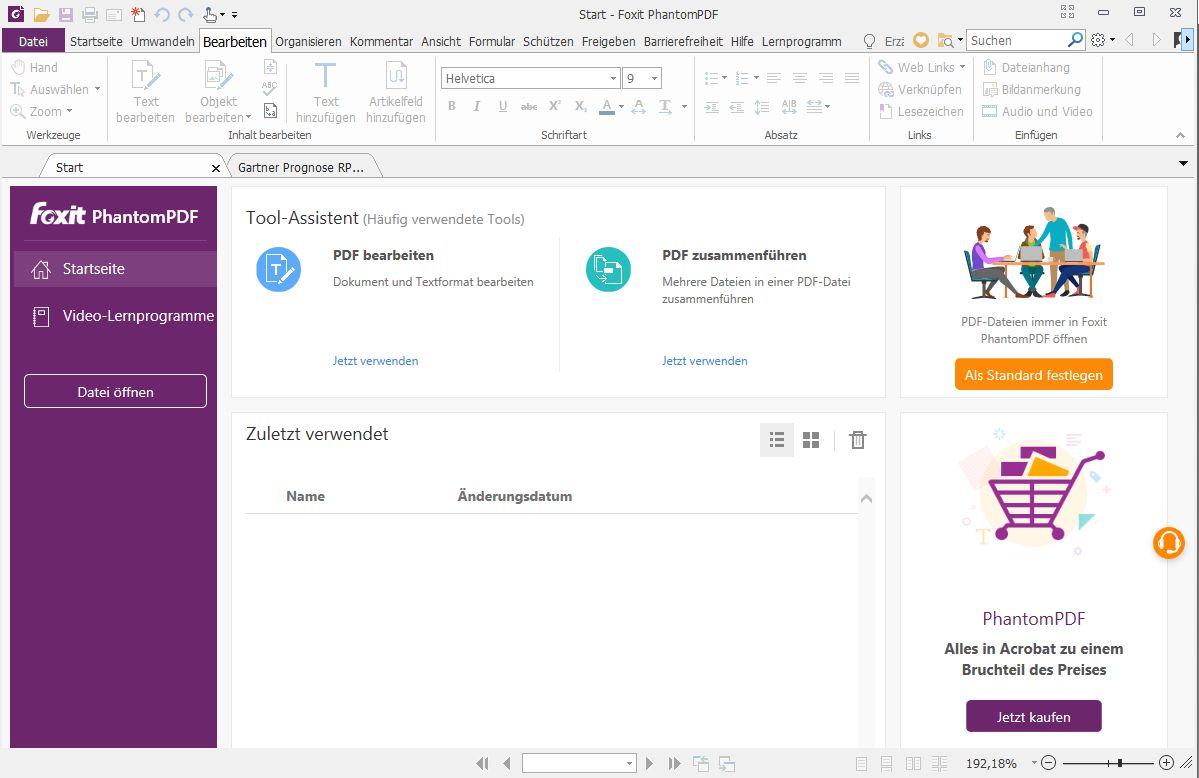Switch to the Gartner Prognose RP document tab
Image resolution: width=1199 pixels, height=778 pixels.
pos(301,168)
